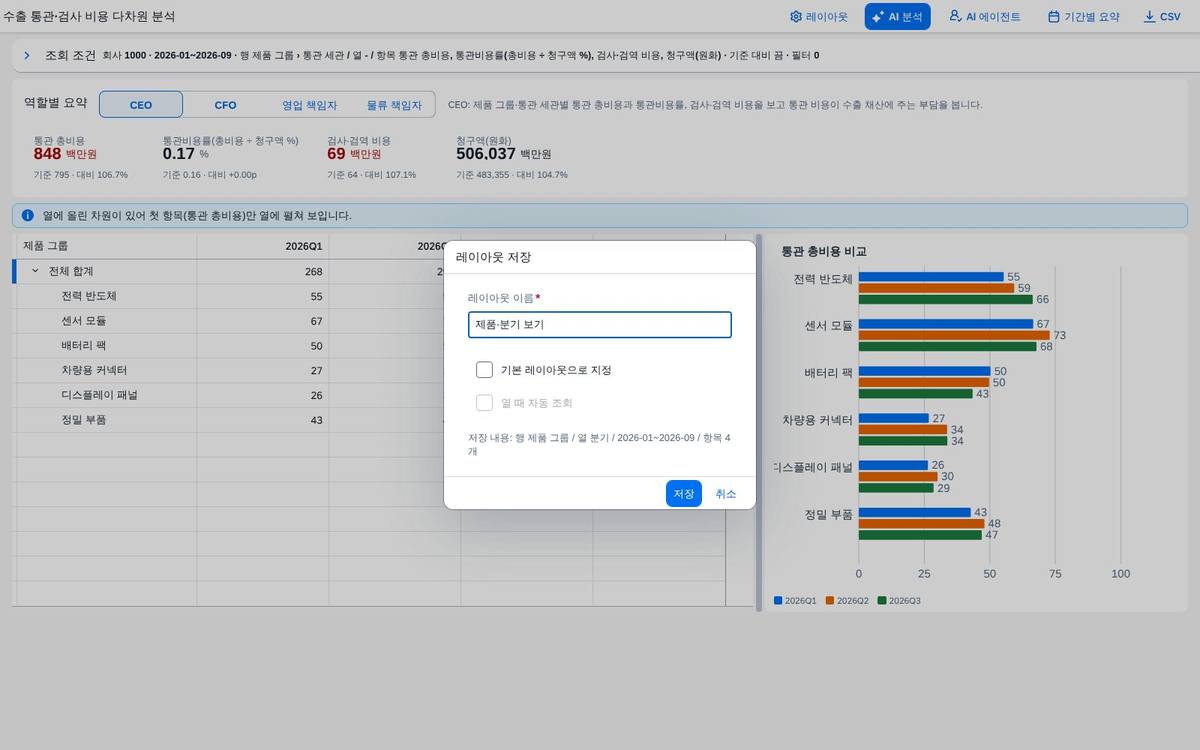This screenshot has width=1200, height=750.
Task: Toggle 2026Q3 legend swatch in chart
Action: [882, 601]
